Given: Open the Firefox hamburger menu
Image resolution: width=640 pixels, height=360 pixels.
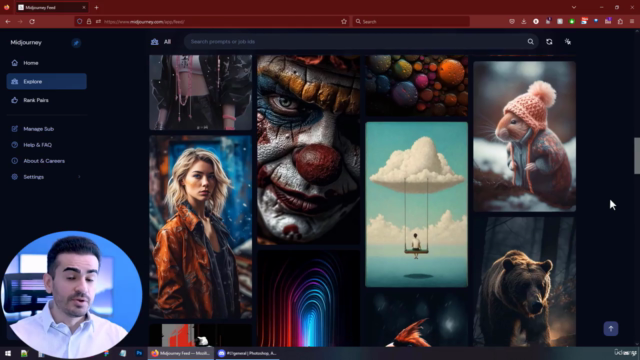Looking at the screenshot, I should click(632, 22).
